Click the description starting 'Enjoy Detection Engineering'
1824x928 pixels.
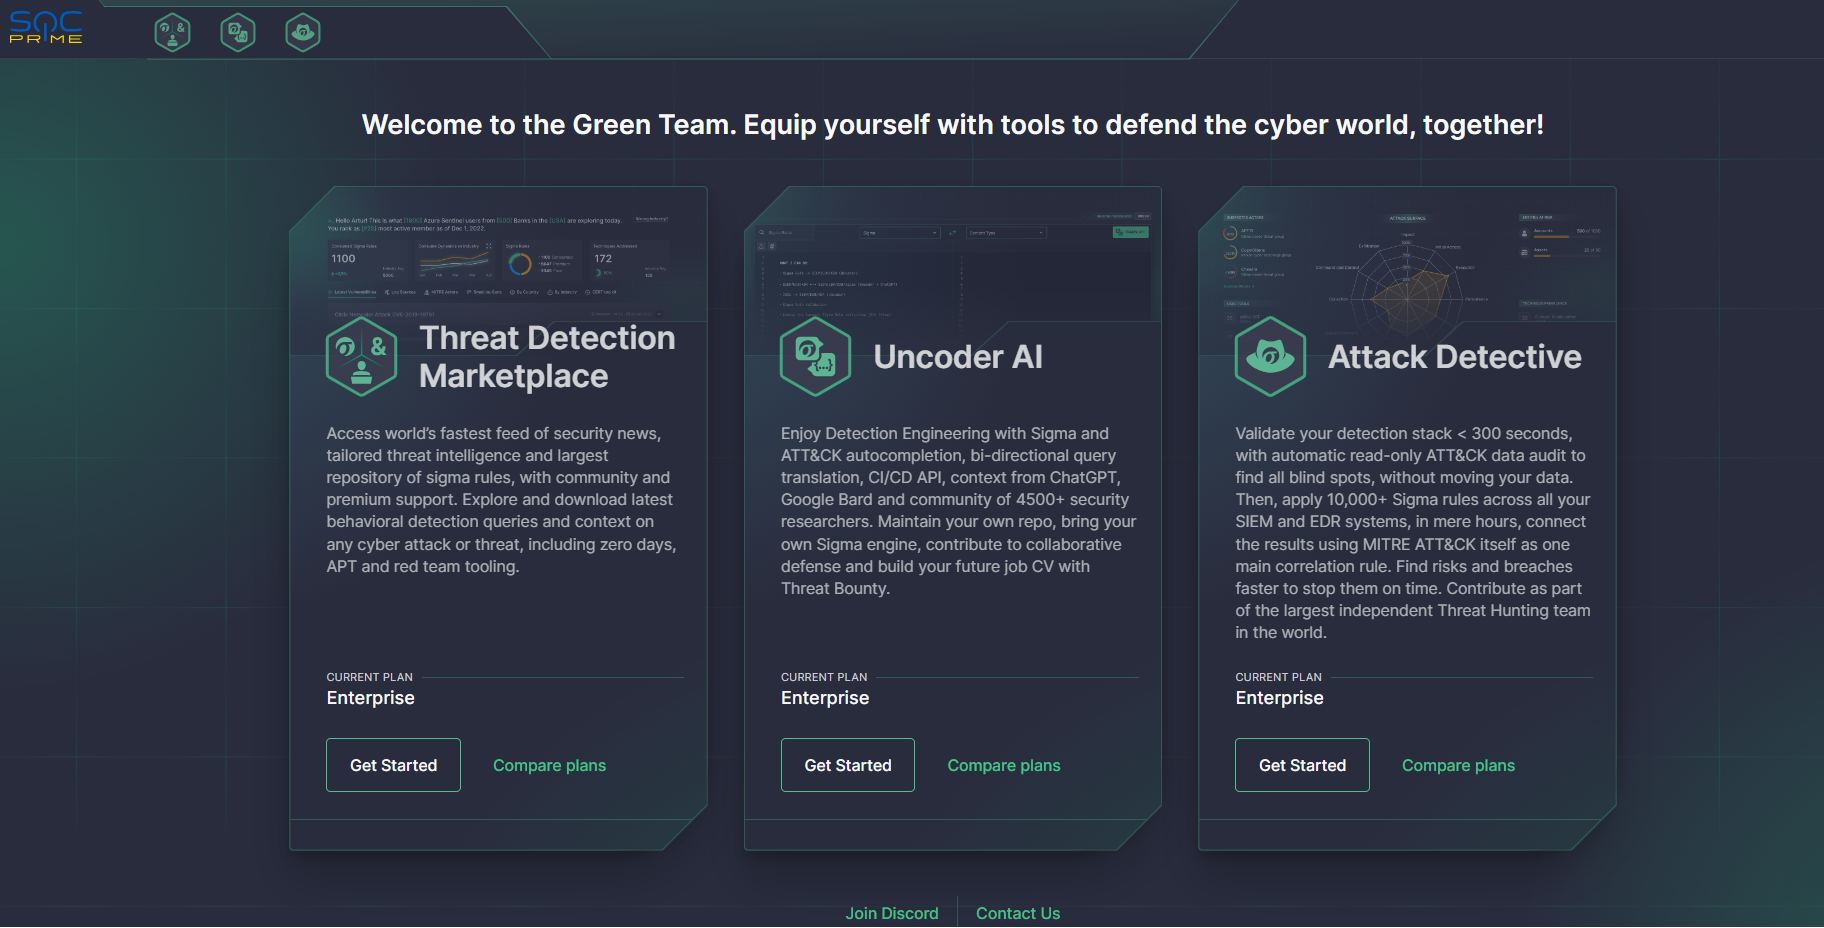click(x=959, y=511)
